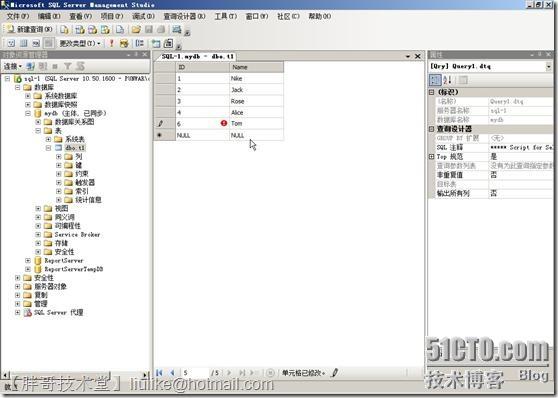Viewport: 558px width, 398px height.
Task: Select the dbo.t1 table in tree
Action: [x=75, y=148]
